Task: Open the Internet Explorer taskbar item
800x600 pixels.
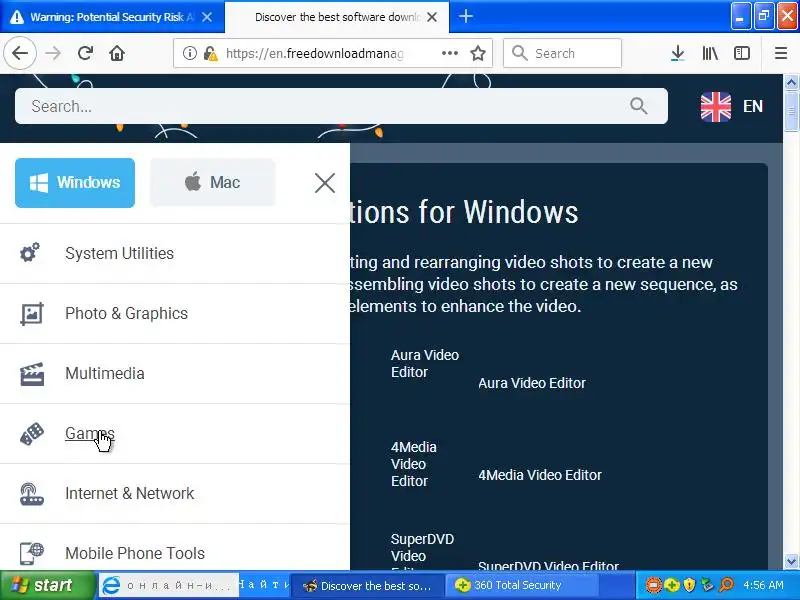Action: tap(168, 585)
